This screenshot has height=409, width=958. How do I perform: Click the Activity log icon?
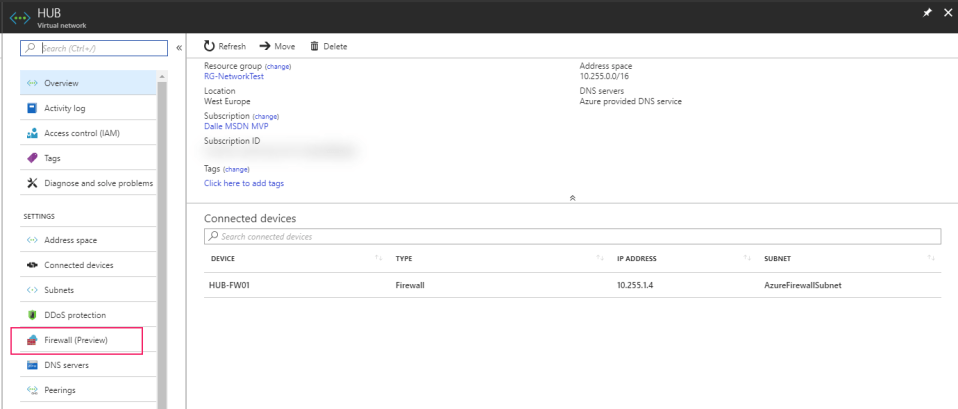tap(32, 108)
